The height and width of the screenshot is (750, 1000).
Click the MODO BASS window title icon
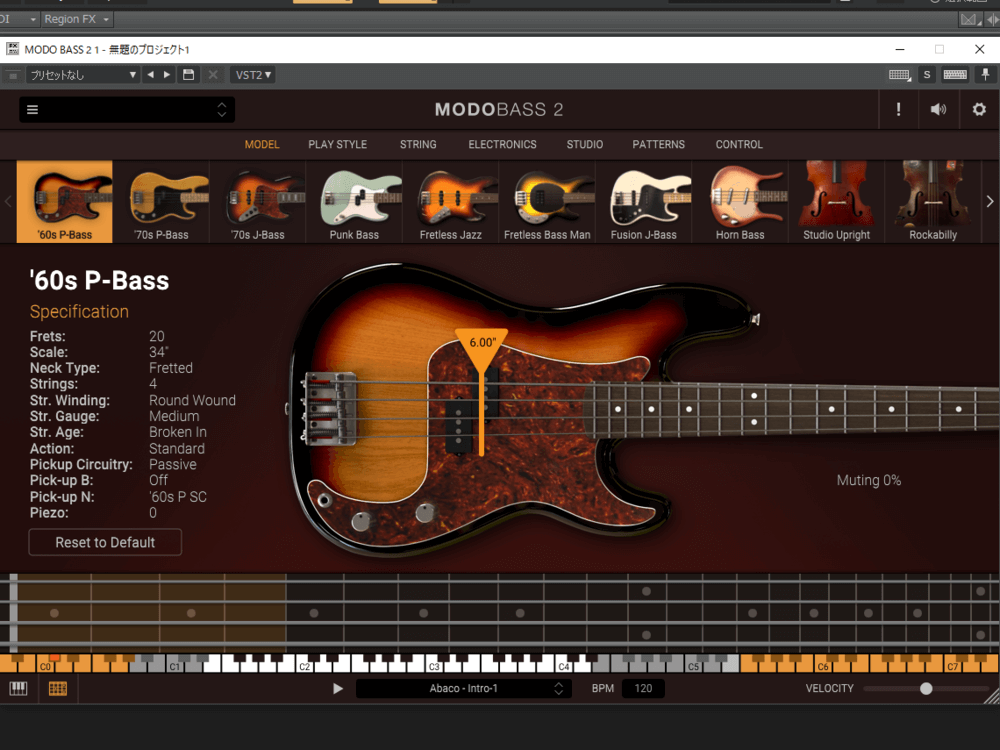[x=12, y=49]
